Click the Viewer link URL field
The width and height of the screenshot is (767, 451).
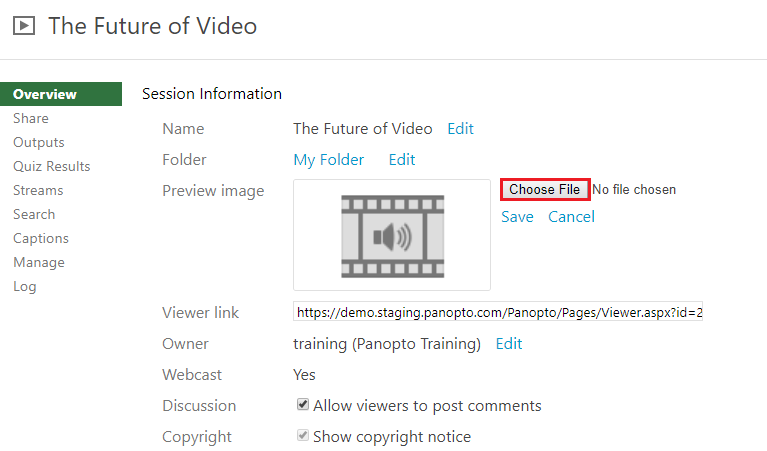[x=498, y=312]
